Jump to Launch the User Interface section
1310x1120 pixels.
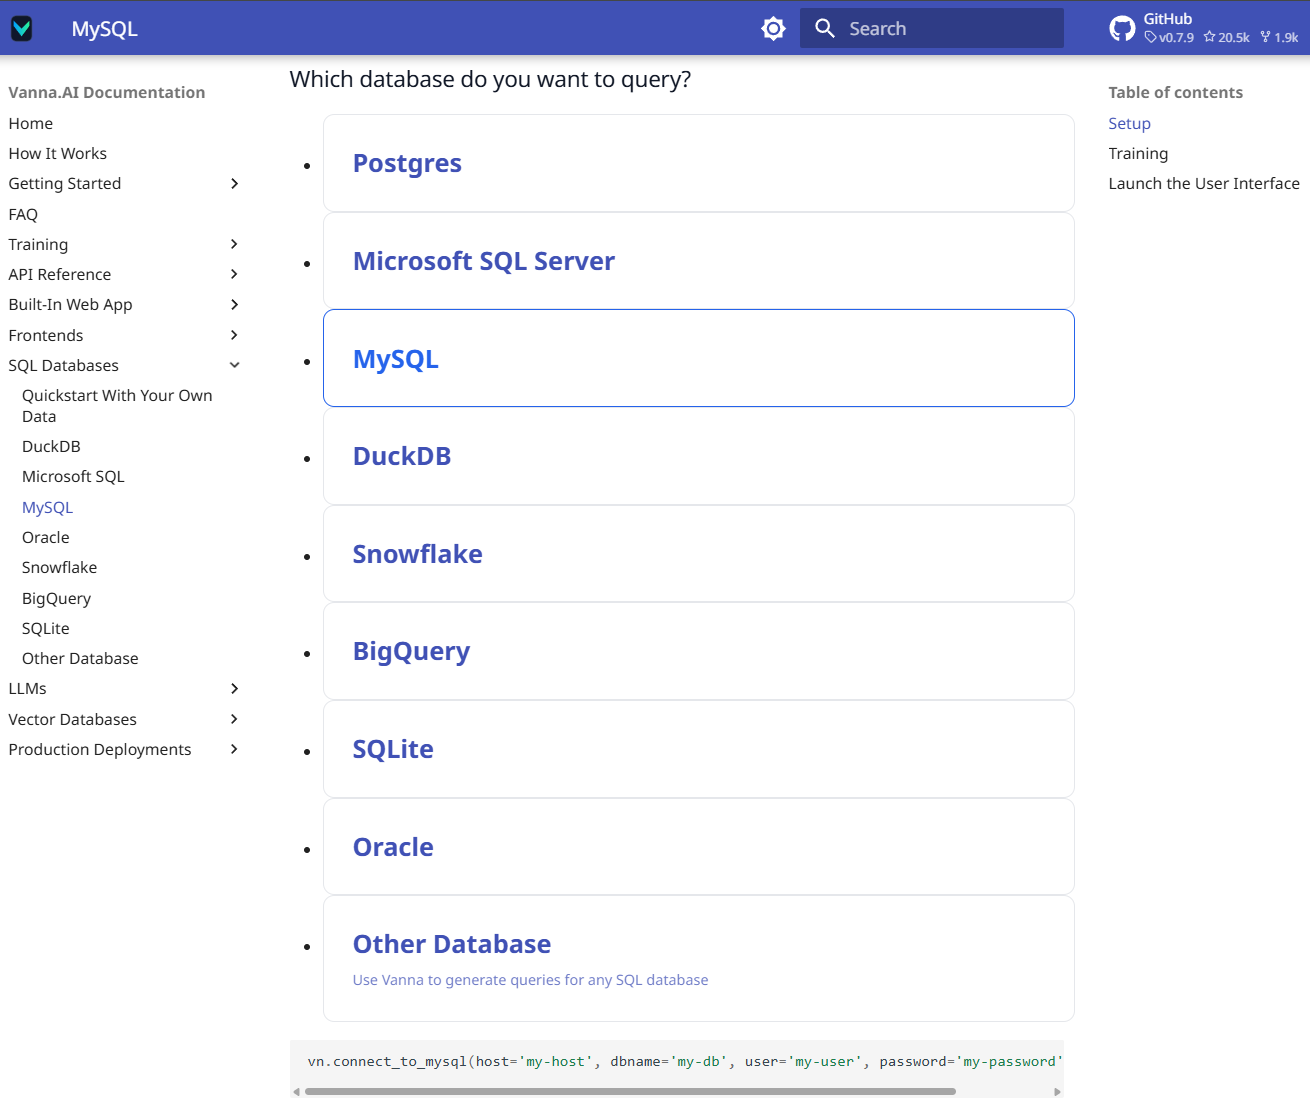click(1204, 183)
